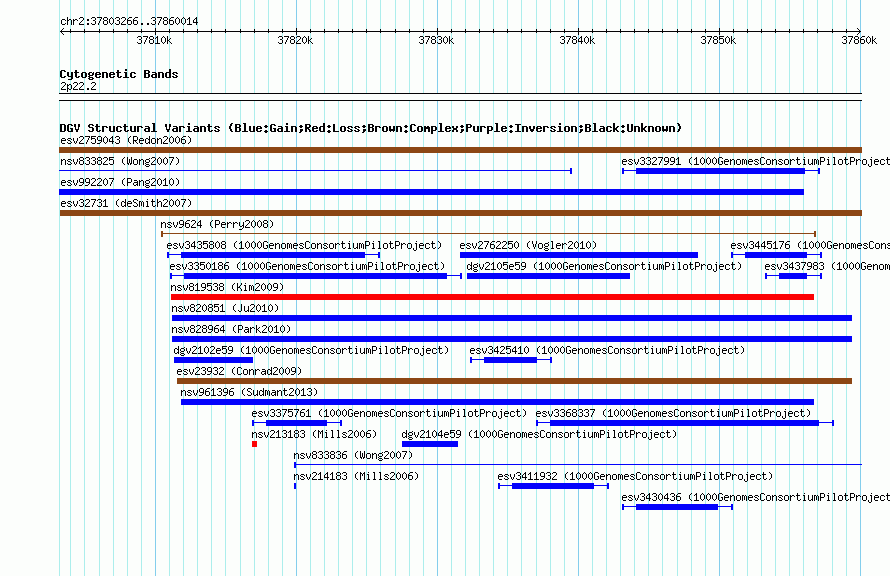Select the blue nsv828964 bar
The image size is (890, 576).
pos(511,339)
